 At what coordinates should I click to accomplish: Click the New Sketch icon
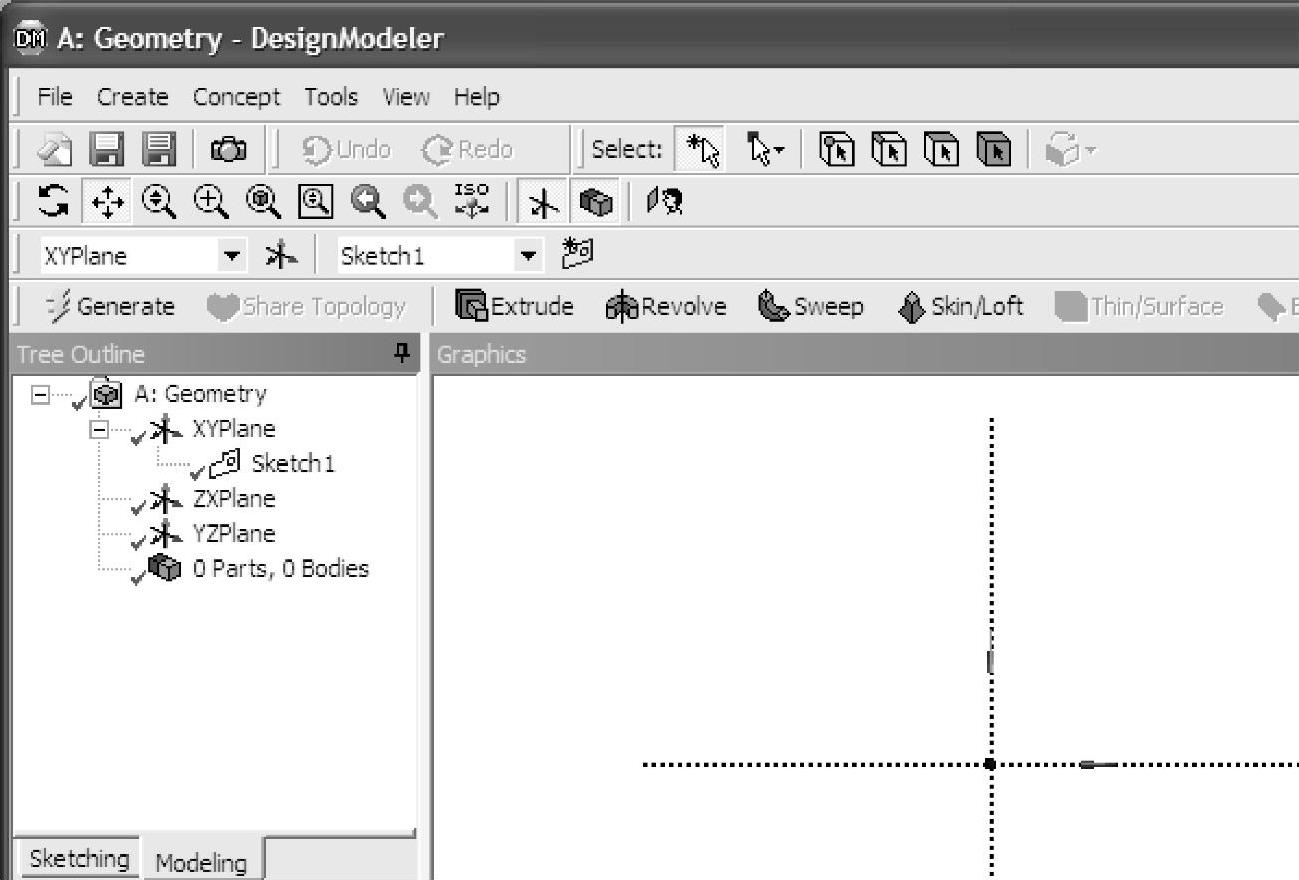tap(578, 254)
